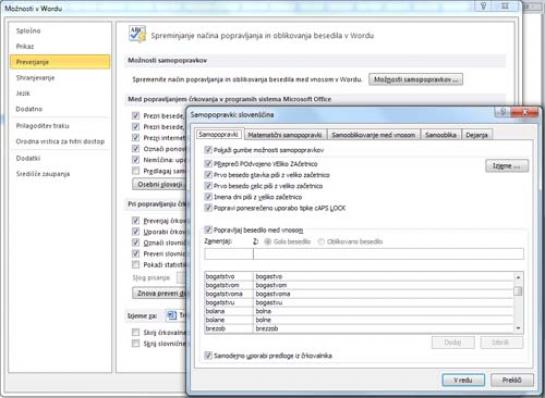Toggle Pokaži gumbe možnosti samopopravkov checkbox

tap(208, 150)
